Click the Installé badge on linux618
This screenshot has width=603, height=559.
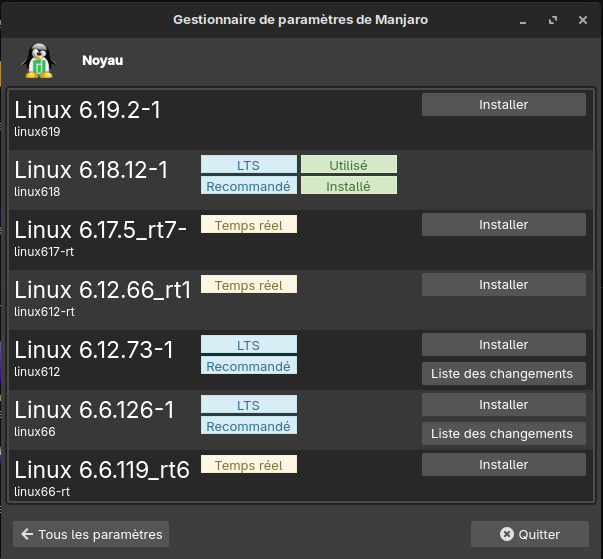pyautogui.click(x=348, y=186)
